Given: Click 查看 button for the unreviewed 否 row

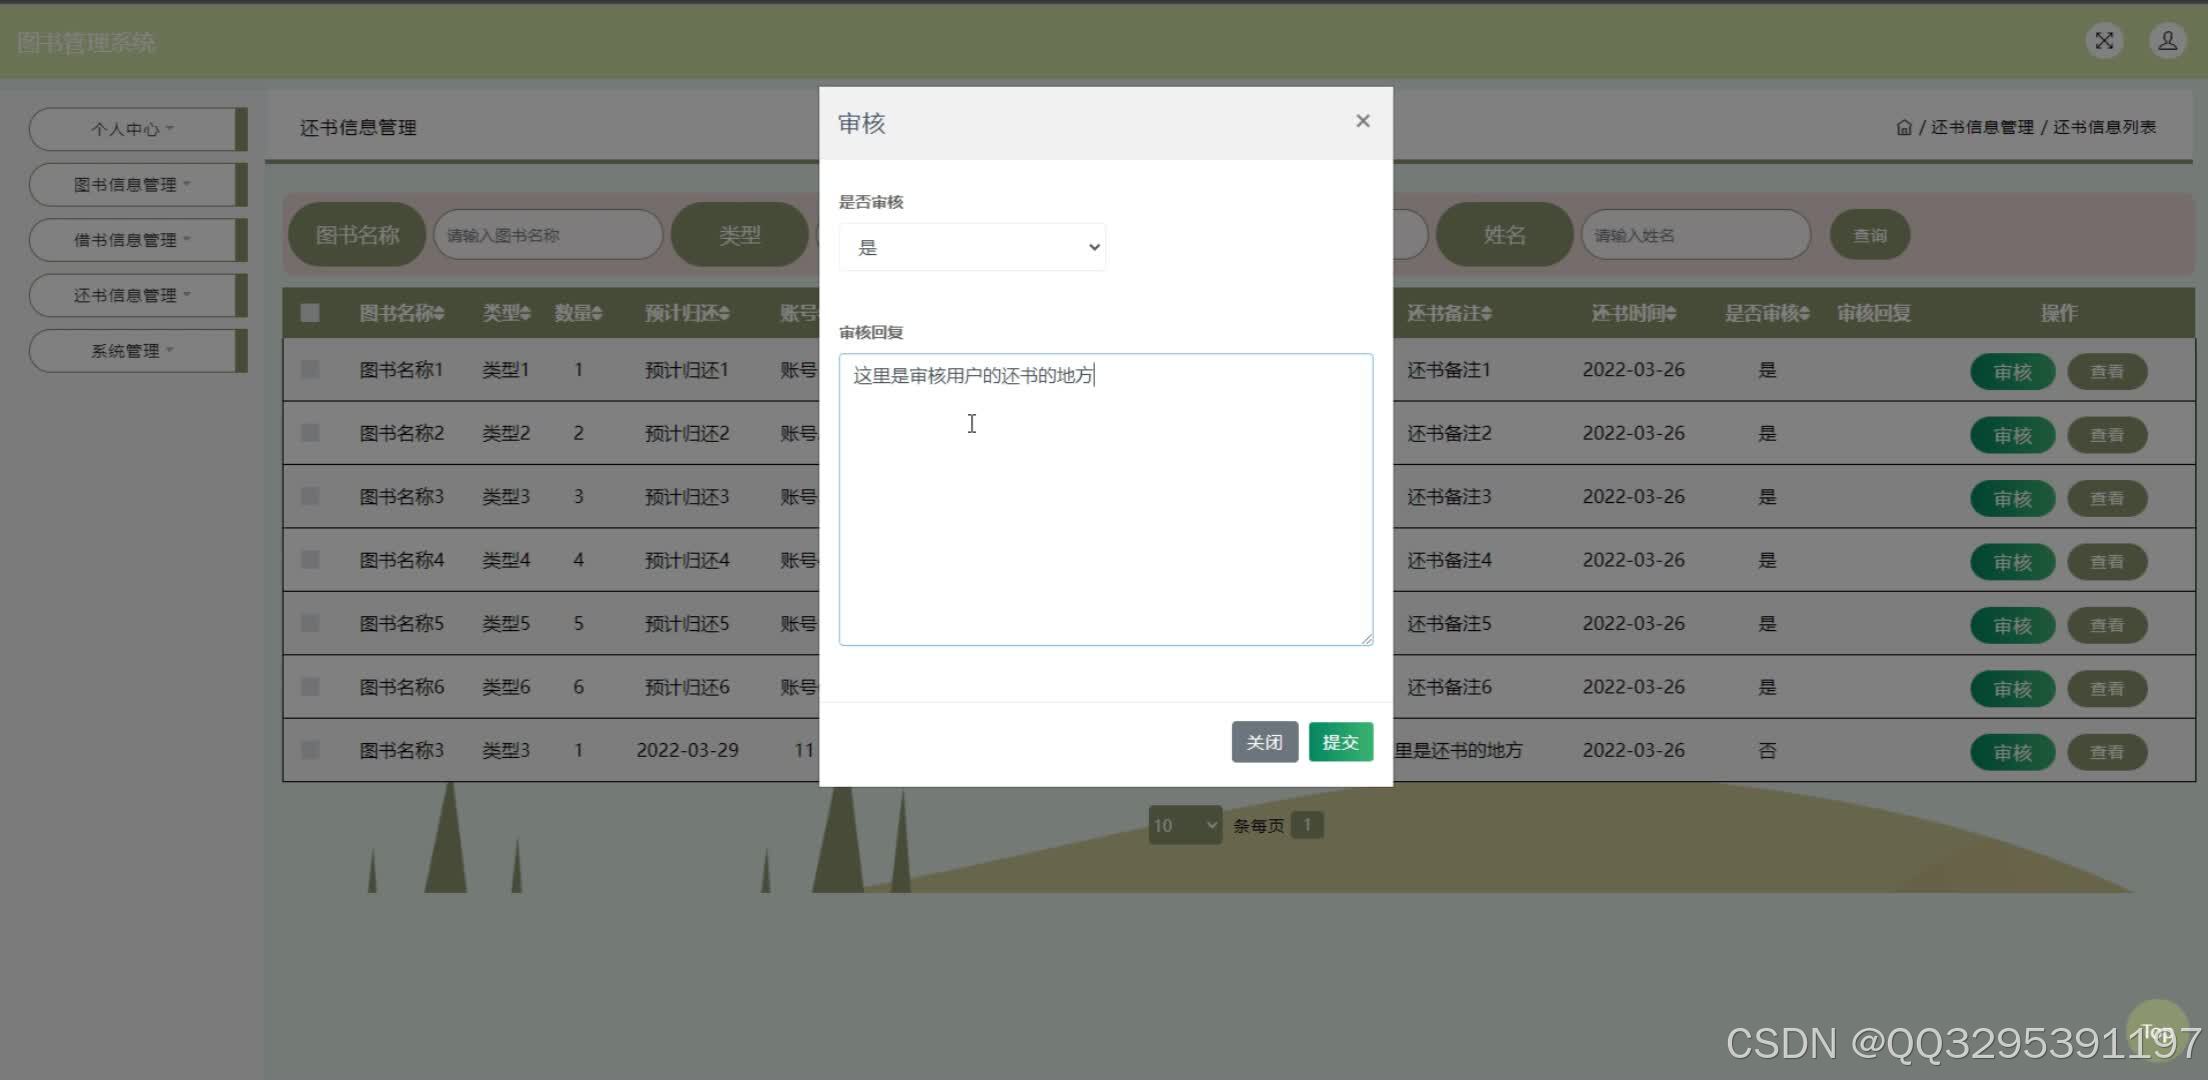Looking at the screenshot, I should point(2107,752).
